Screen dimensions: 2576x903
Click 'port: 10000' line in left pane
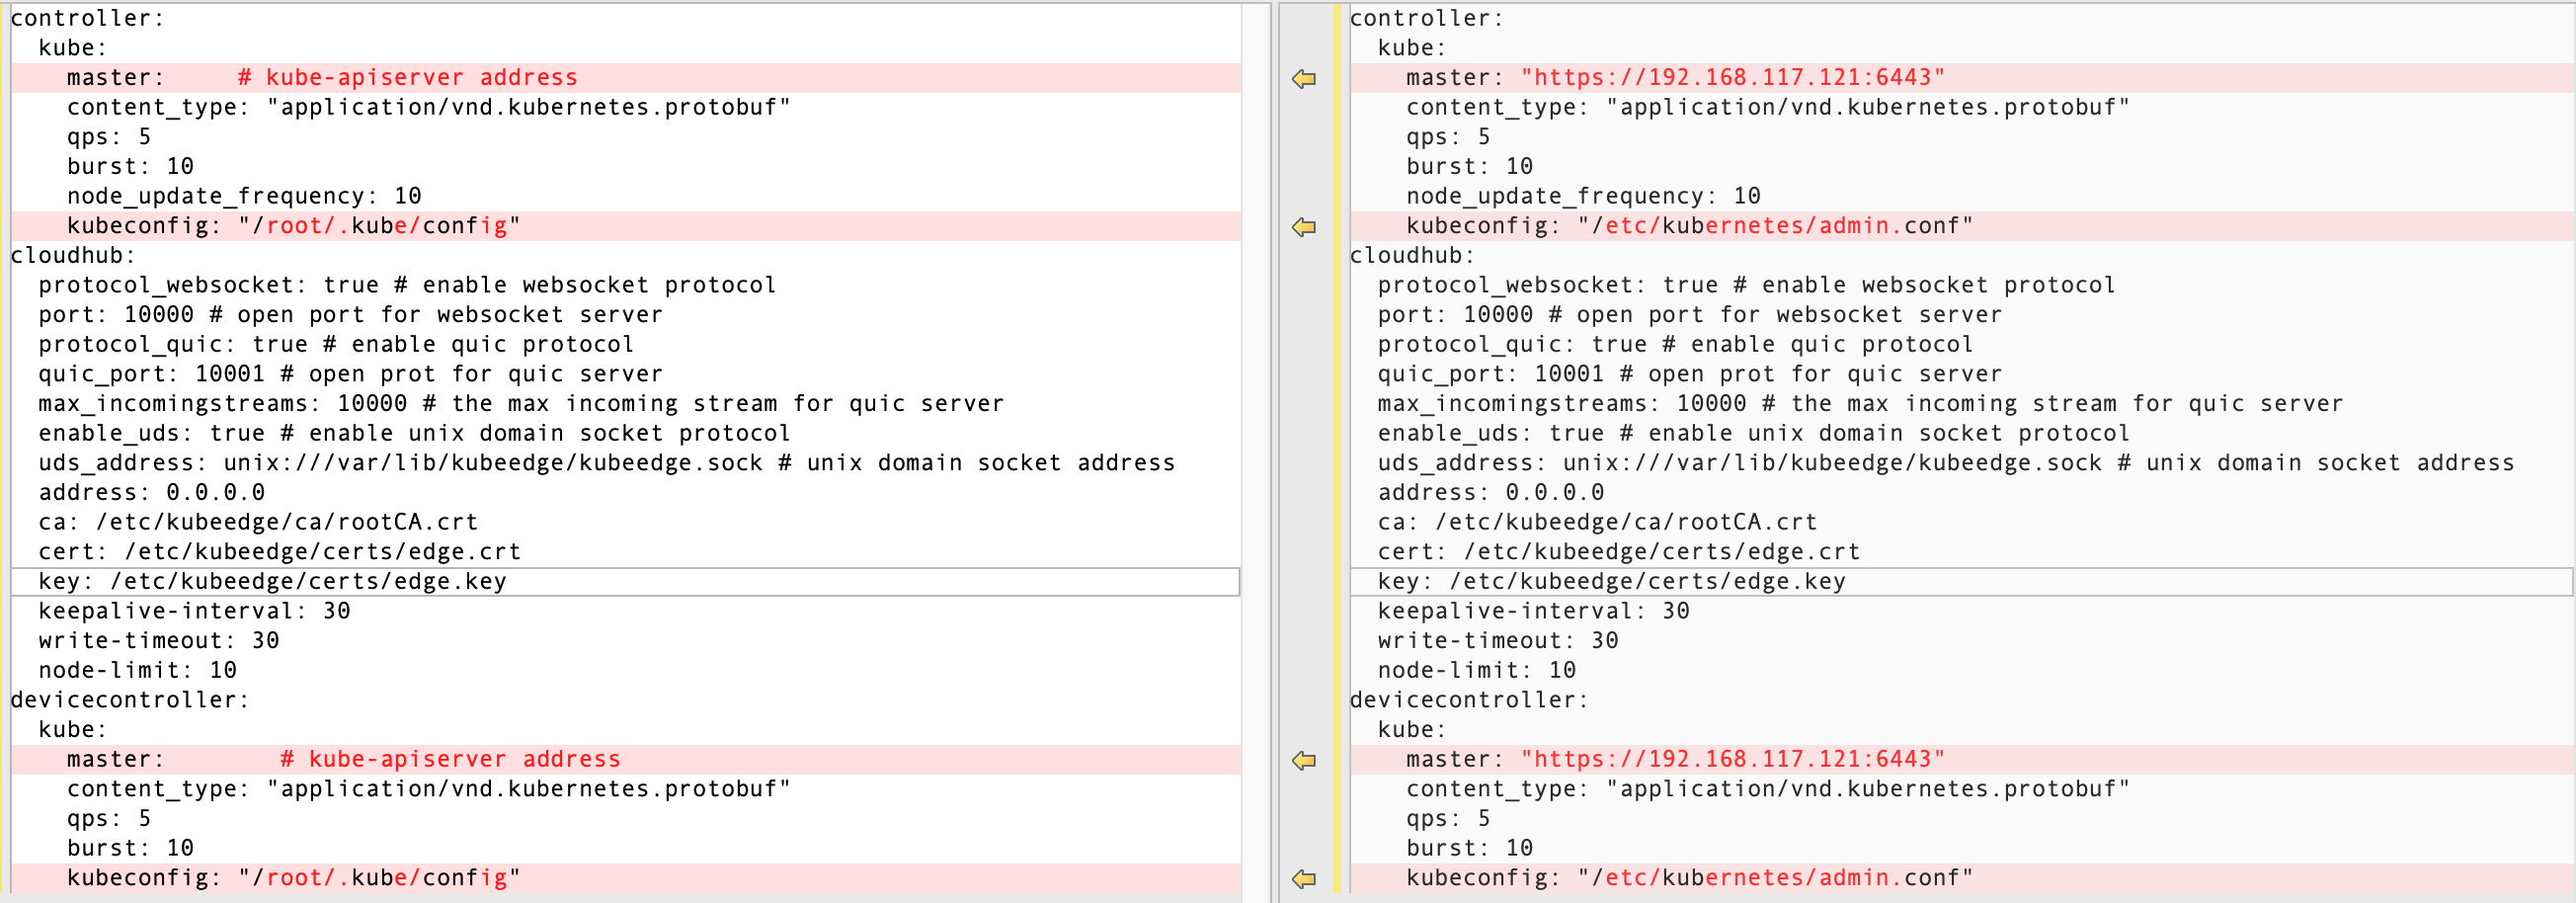coord(350,315)
